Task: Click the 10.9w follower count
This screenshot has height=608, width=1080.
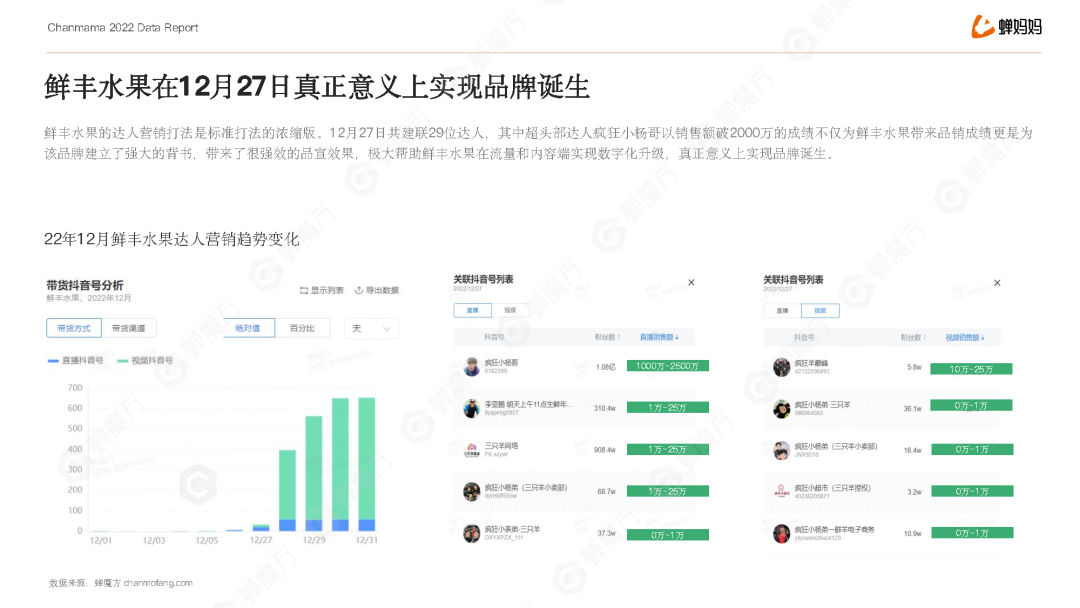Action: point(913,534)
